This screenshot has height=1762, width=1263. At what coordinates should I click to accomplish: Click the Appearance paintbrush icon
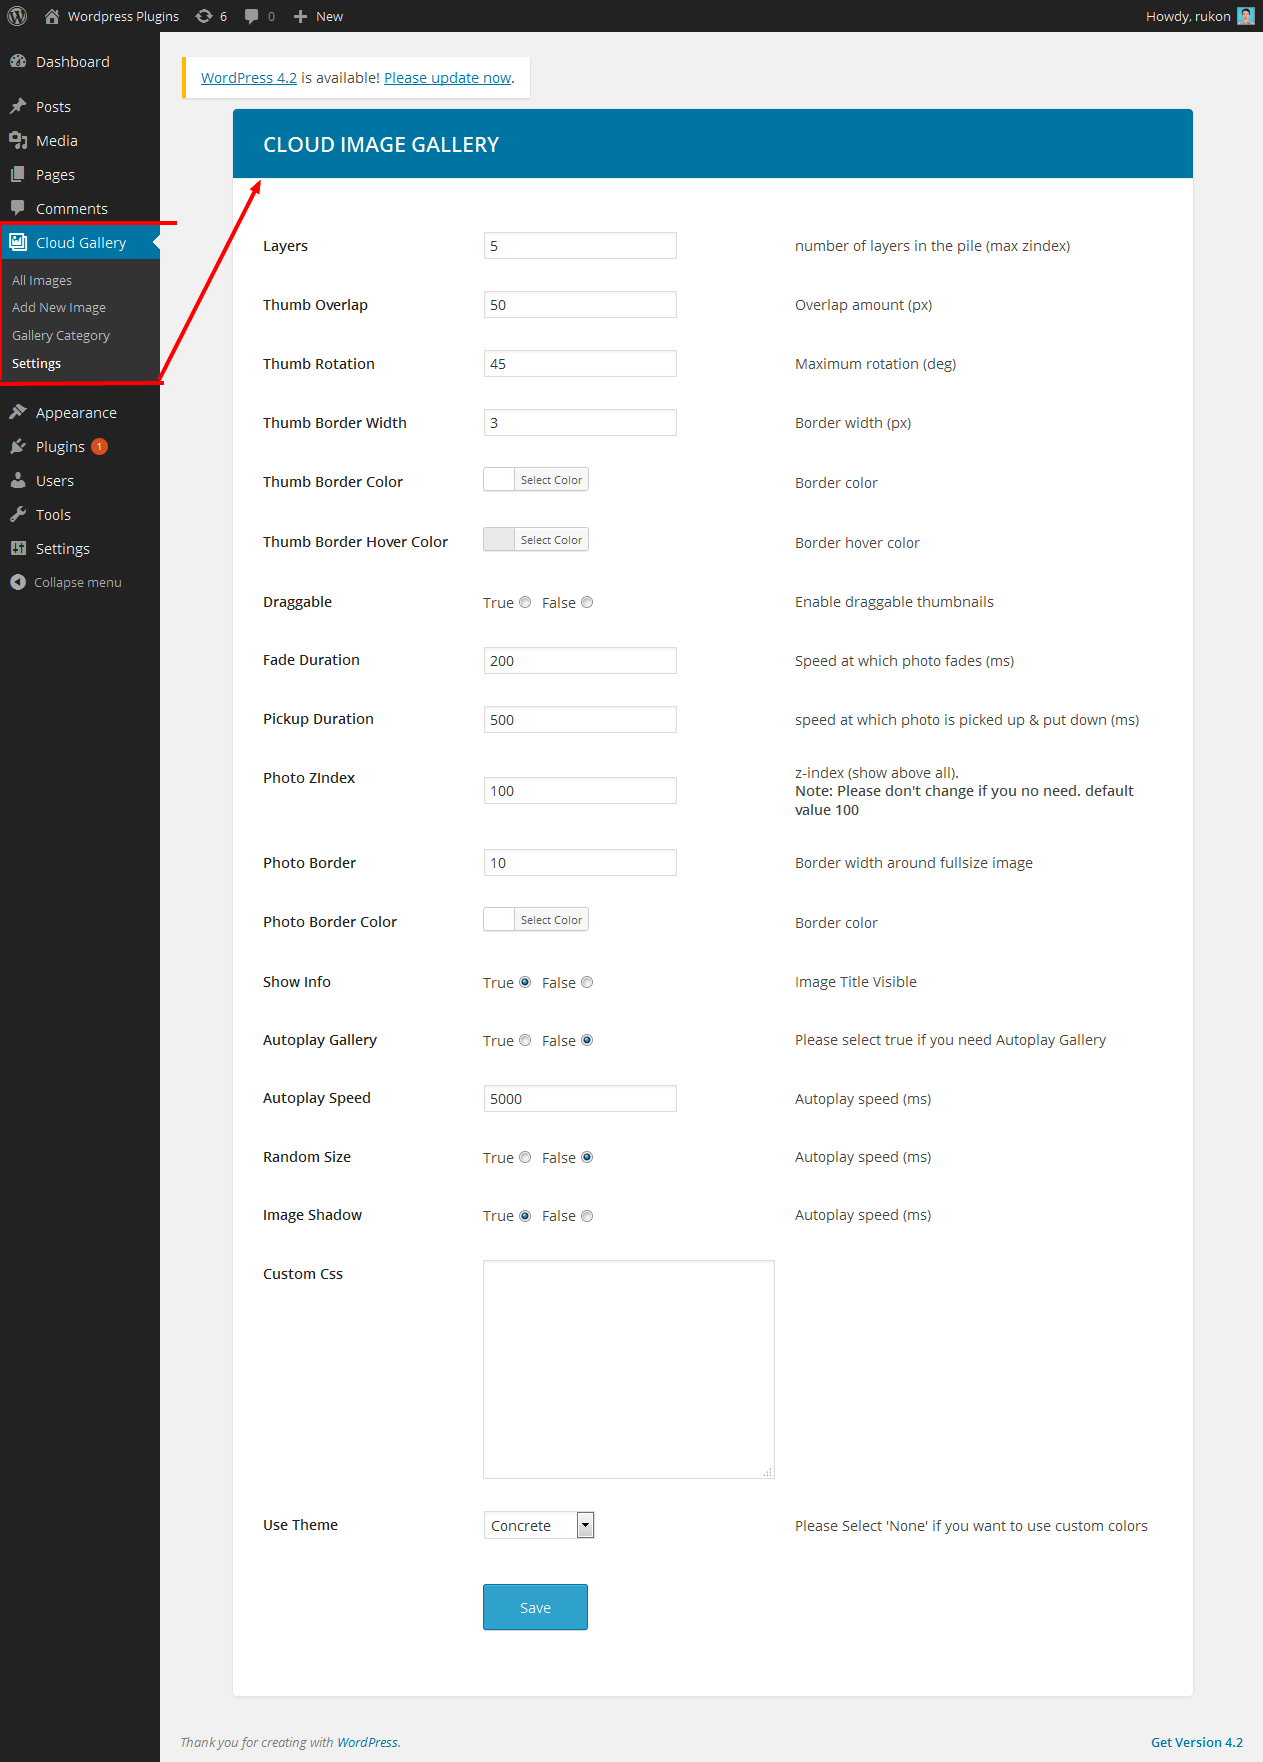18,412
